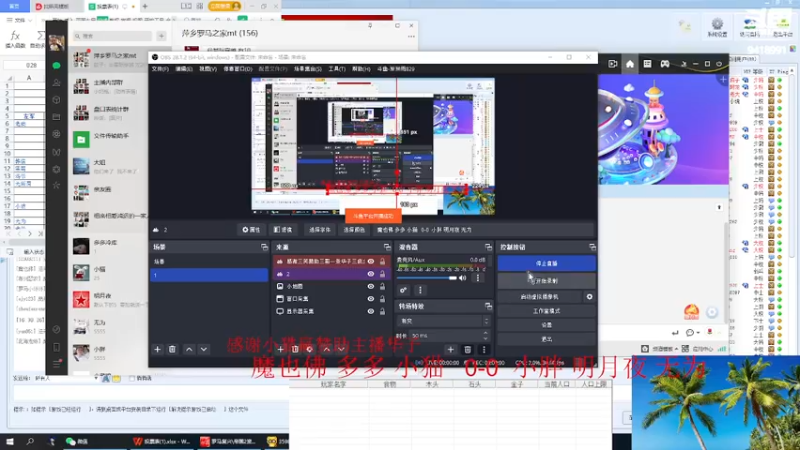Adjust the Aux volume slider
The width and height of the screenshot is (800, 450).
coord(427,278)
